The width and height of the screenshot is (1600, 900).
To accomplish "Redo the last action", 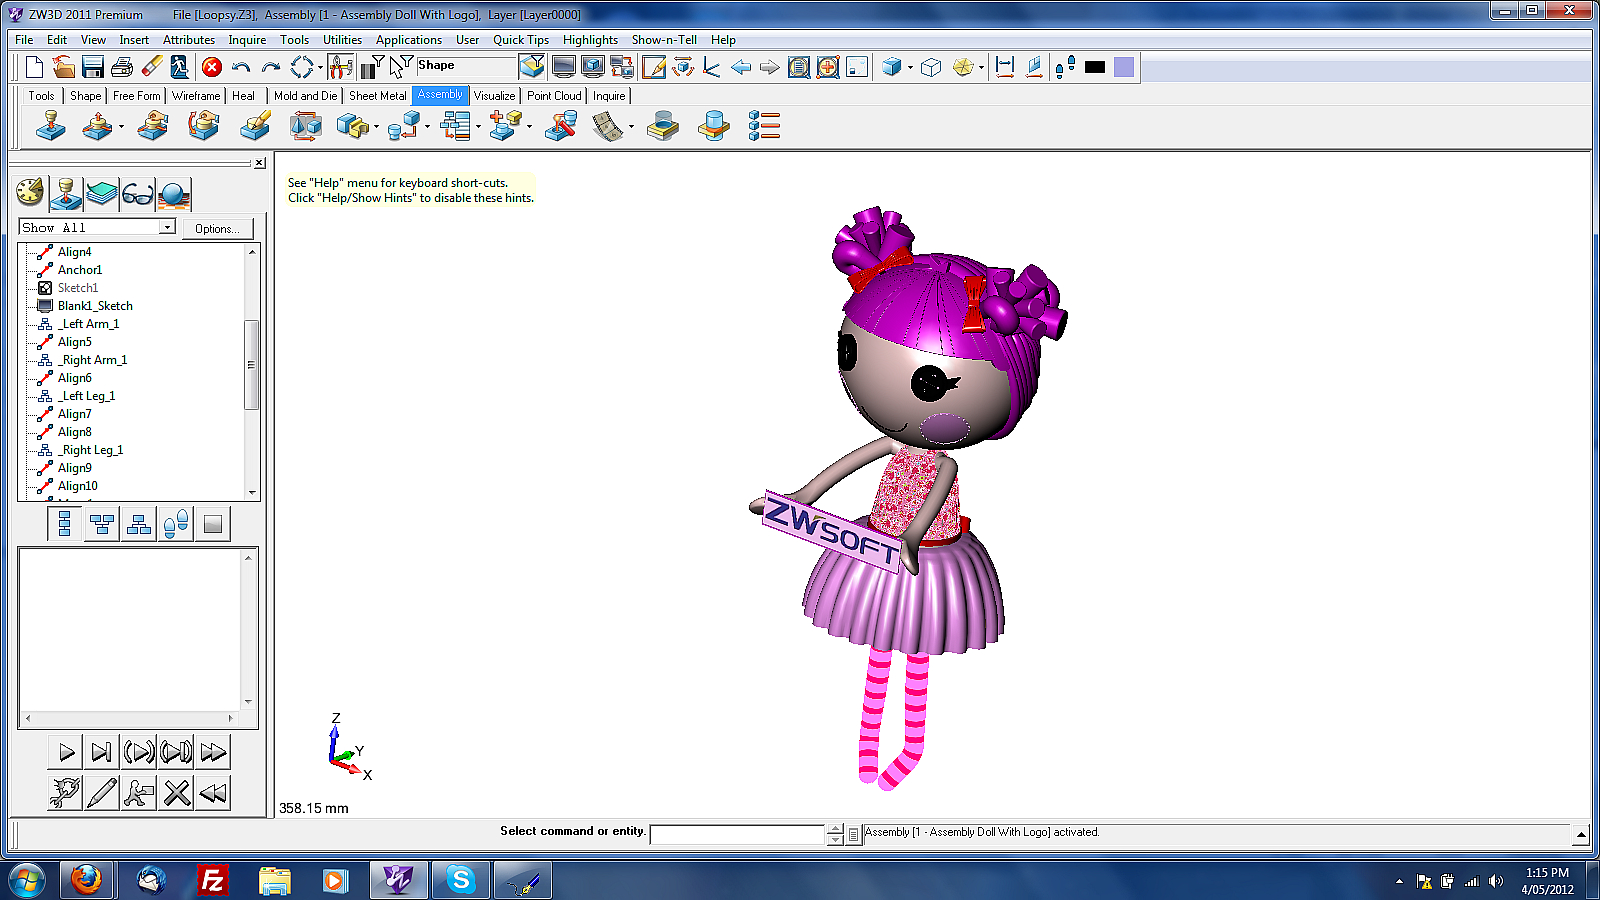I will pos(270,67).
